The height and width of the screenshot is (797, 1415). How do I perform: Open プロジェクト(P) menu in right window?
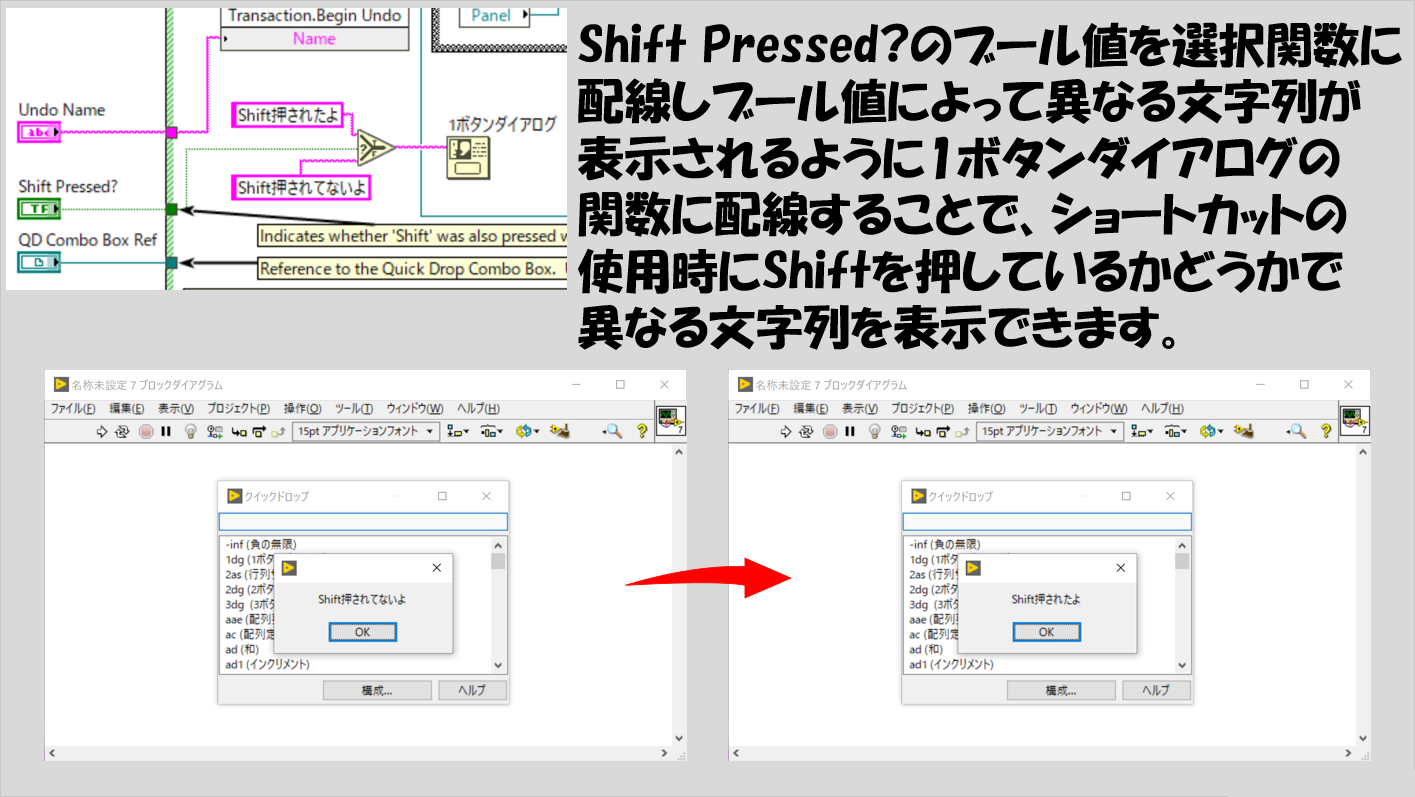coord(923,408)
